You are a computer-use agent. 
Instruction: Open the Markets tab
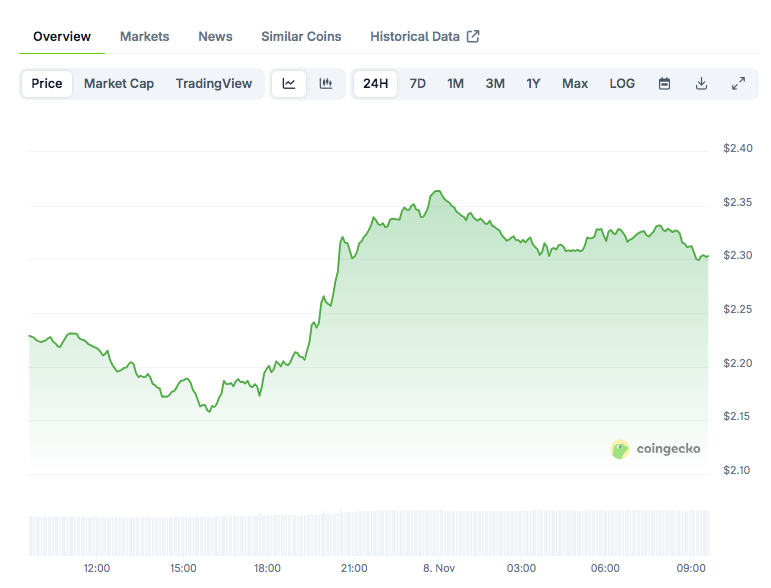point(144,37)
